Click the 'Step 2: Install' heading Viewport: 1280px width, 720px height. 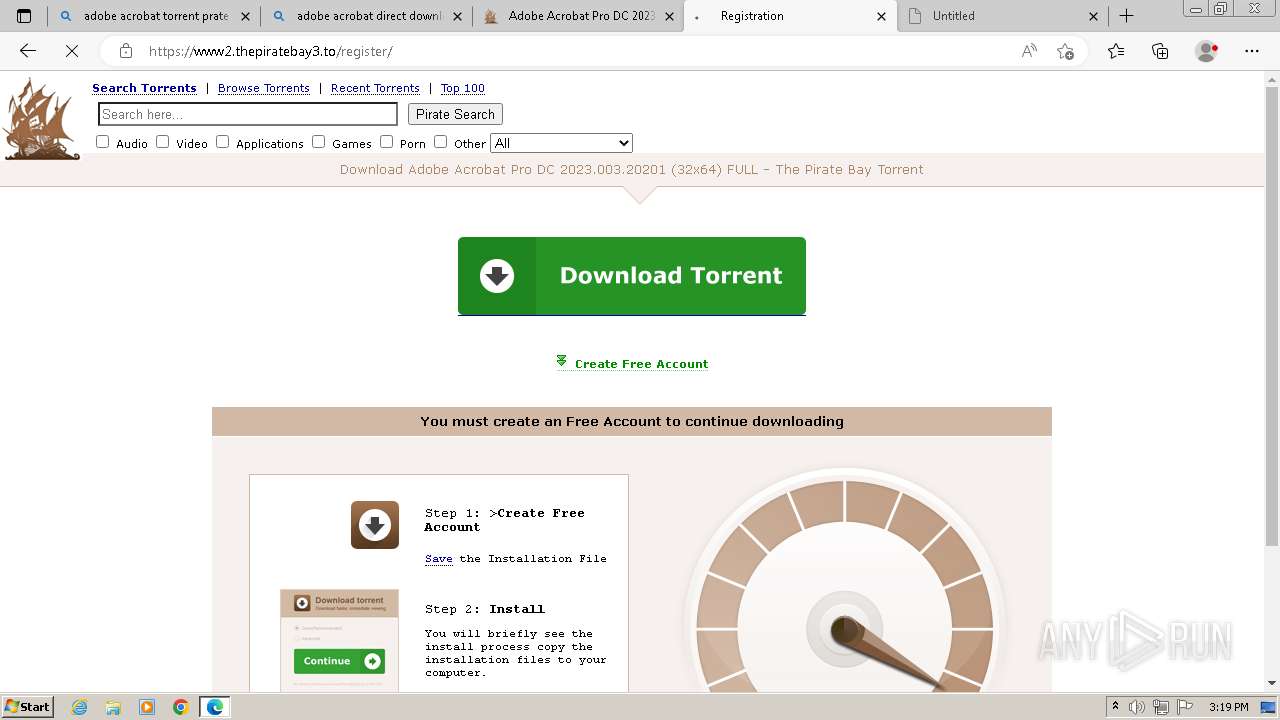pyautogui.click(x=485, y=609)
